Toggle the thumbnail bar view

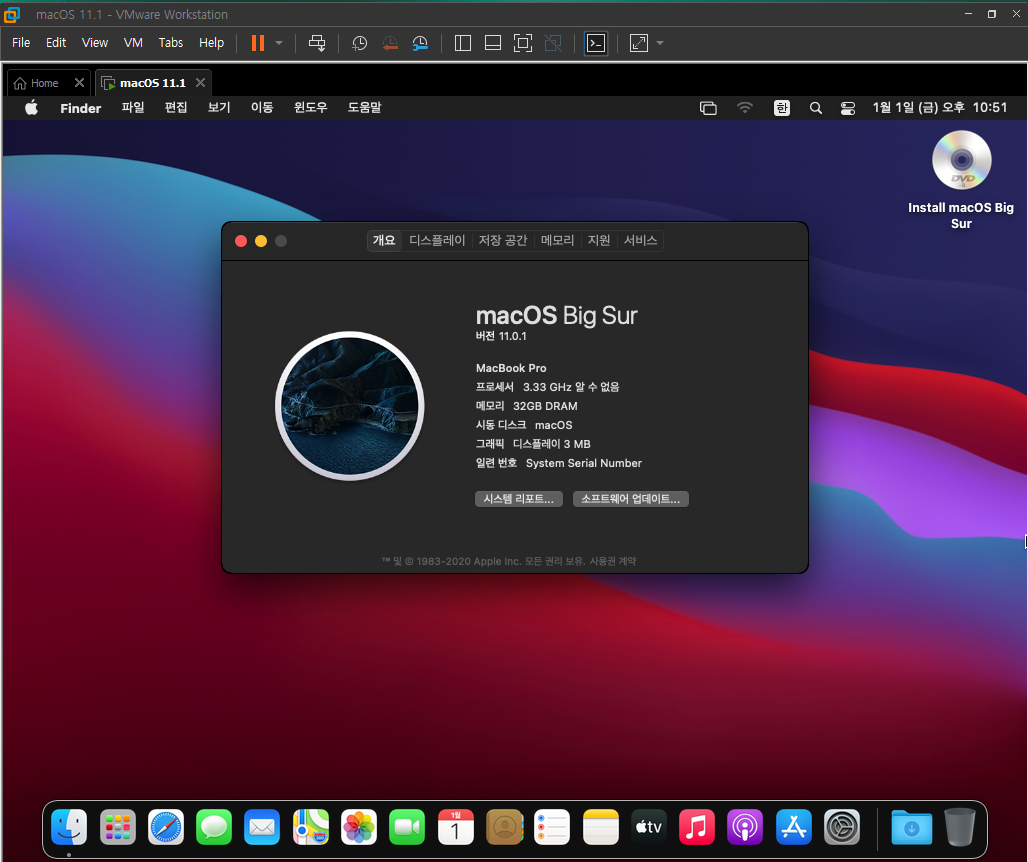pyautogui.click(x=492, y=43)
